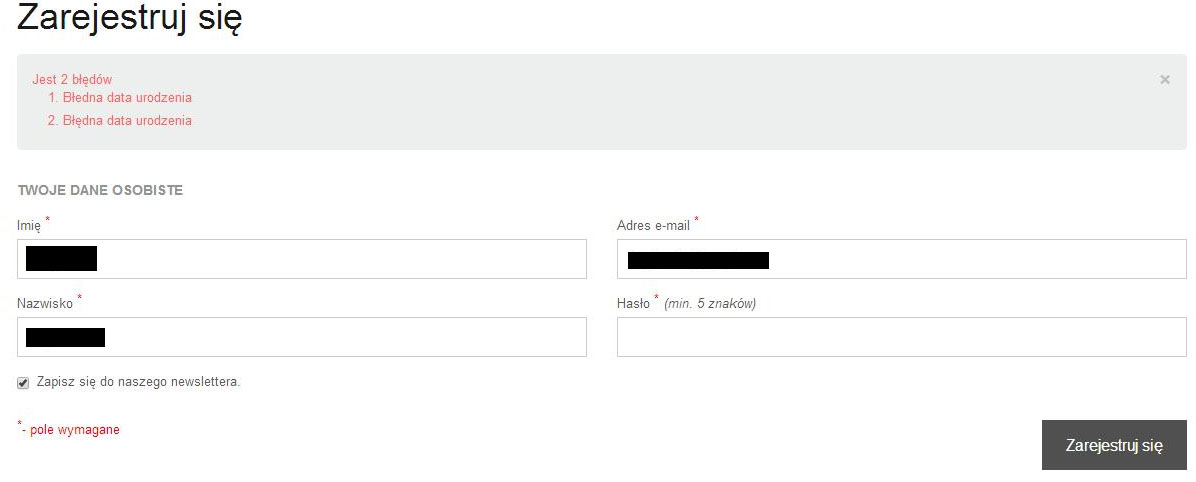Click the '(min. 5 znaków)' password hint
This screenshot has width=1196, height=482.
pos(710,304)
